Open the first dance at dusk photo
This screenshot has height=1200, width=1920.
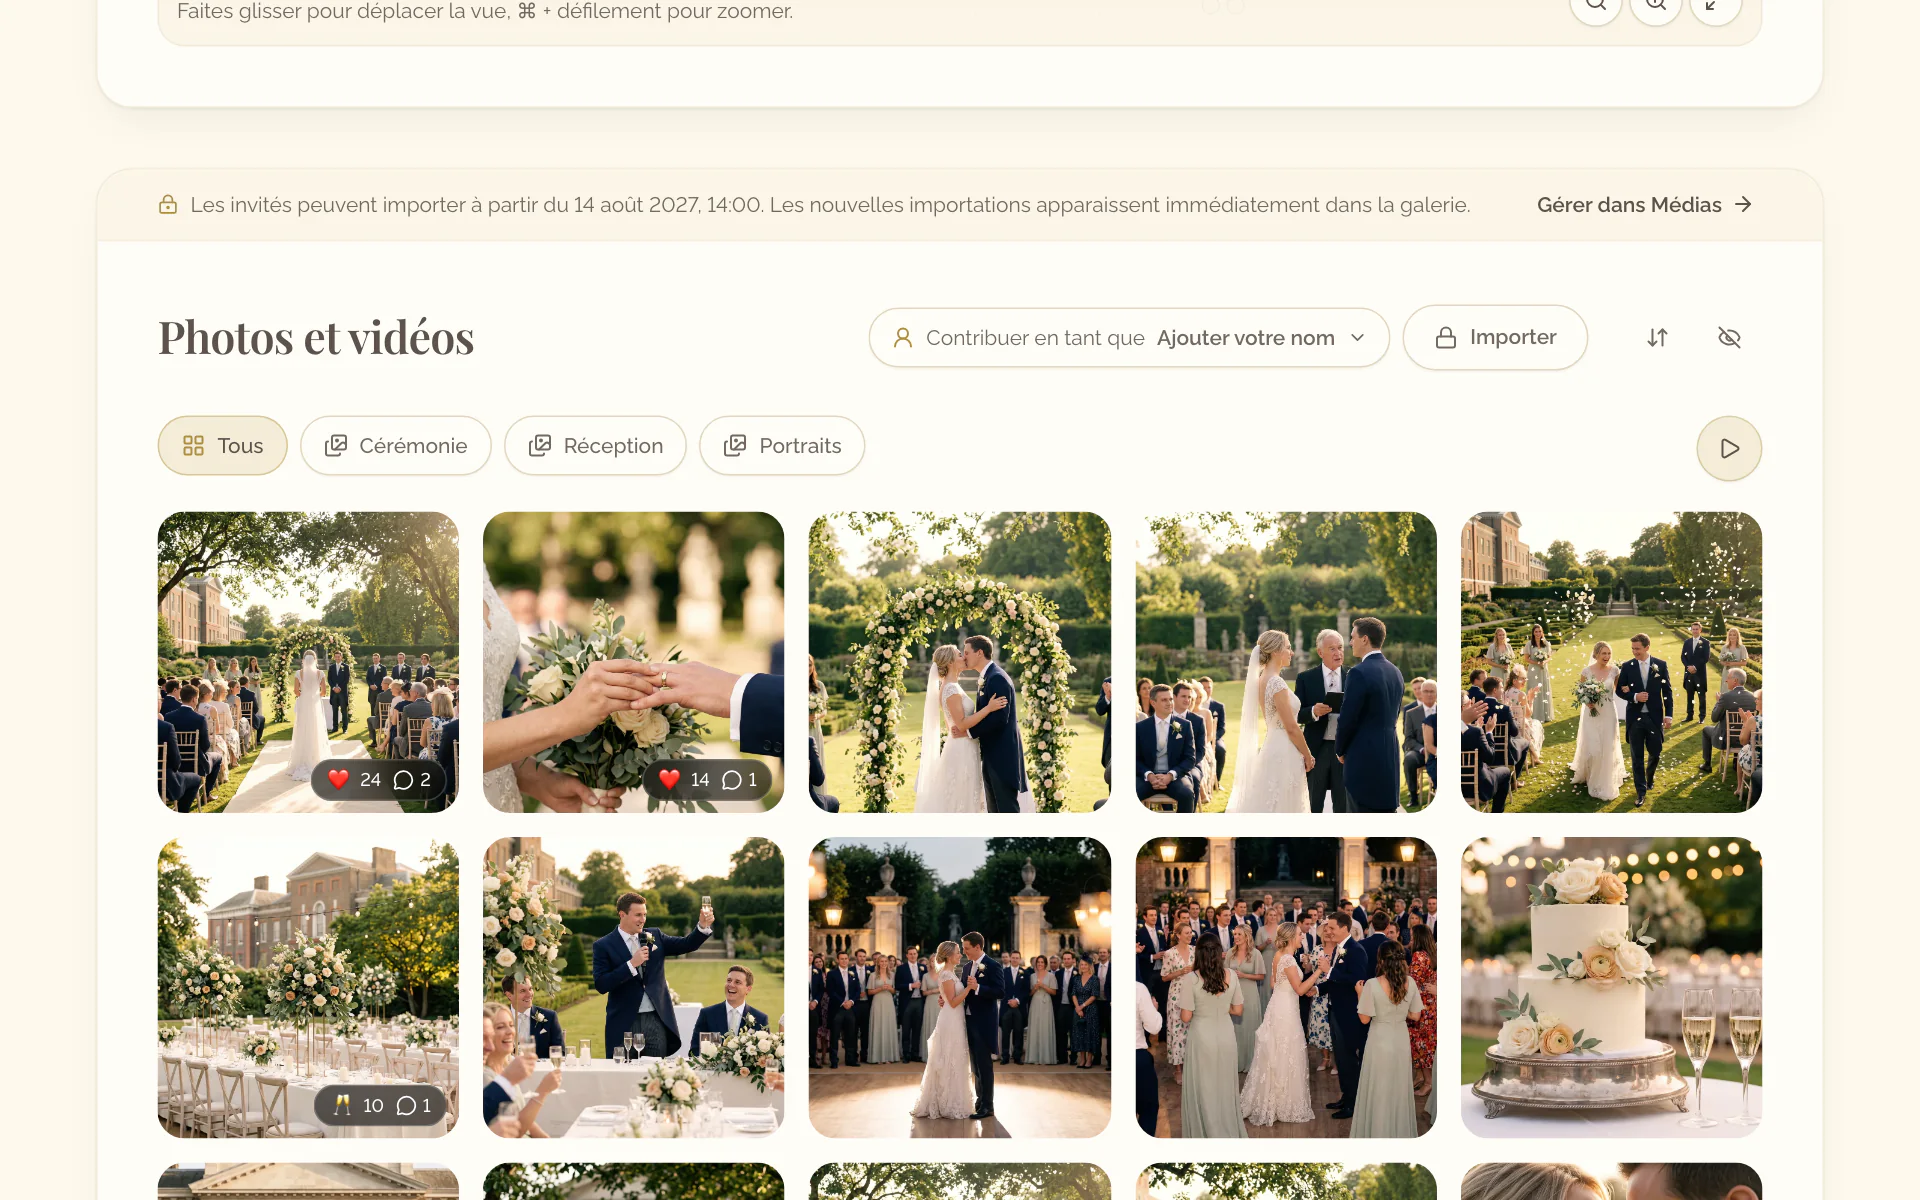960,988
